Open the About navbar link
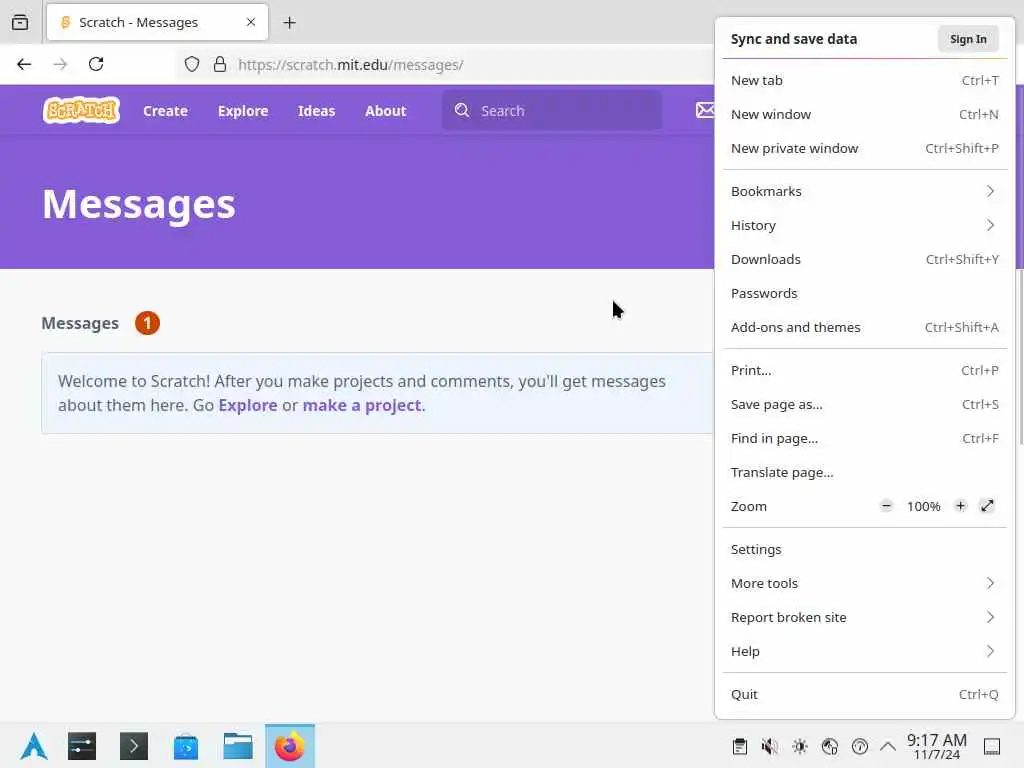This screenshot has width=1024, height=768. tap(385, 110)
